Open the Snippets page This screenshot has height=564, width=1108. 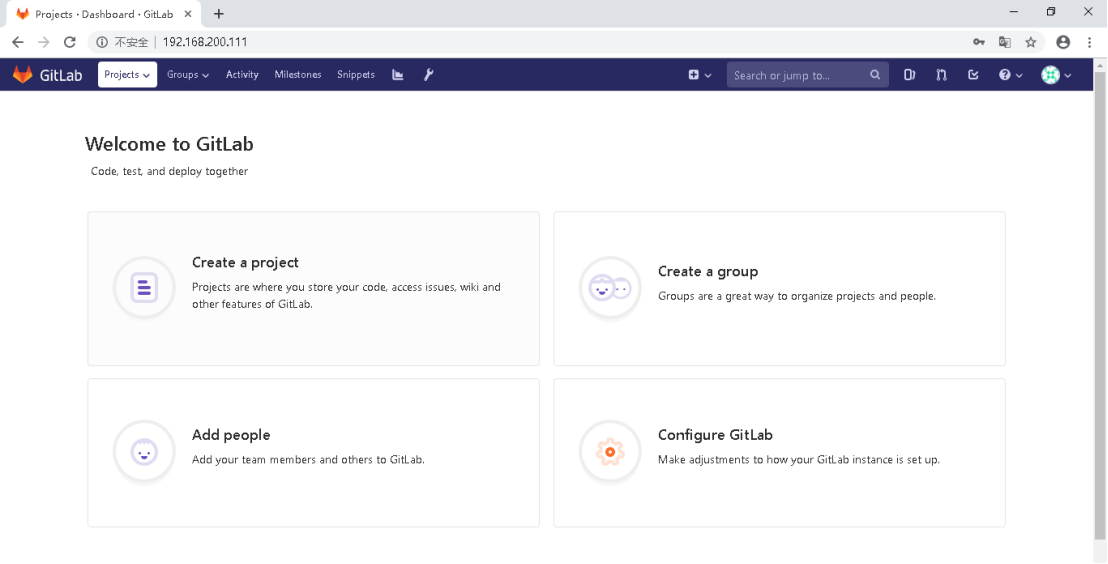point(355,74)
